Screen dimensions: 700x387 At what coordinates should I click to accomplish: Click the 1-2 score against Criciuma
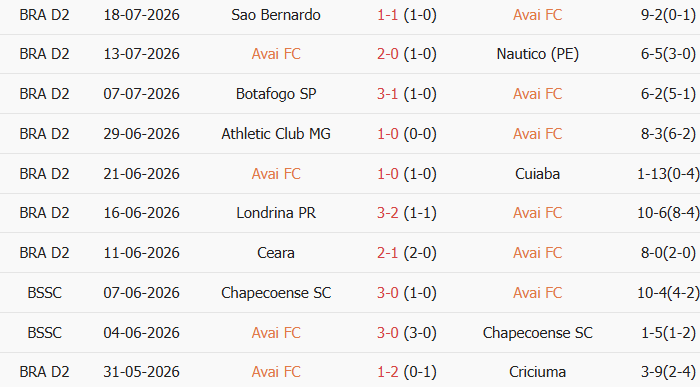click(388, 372)
